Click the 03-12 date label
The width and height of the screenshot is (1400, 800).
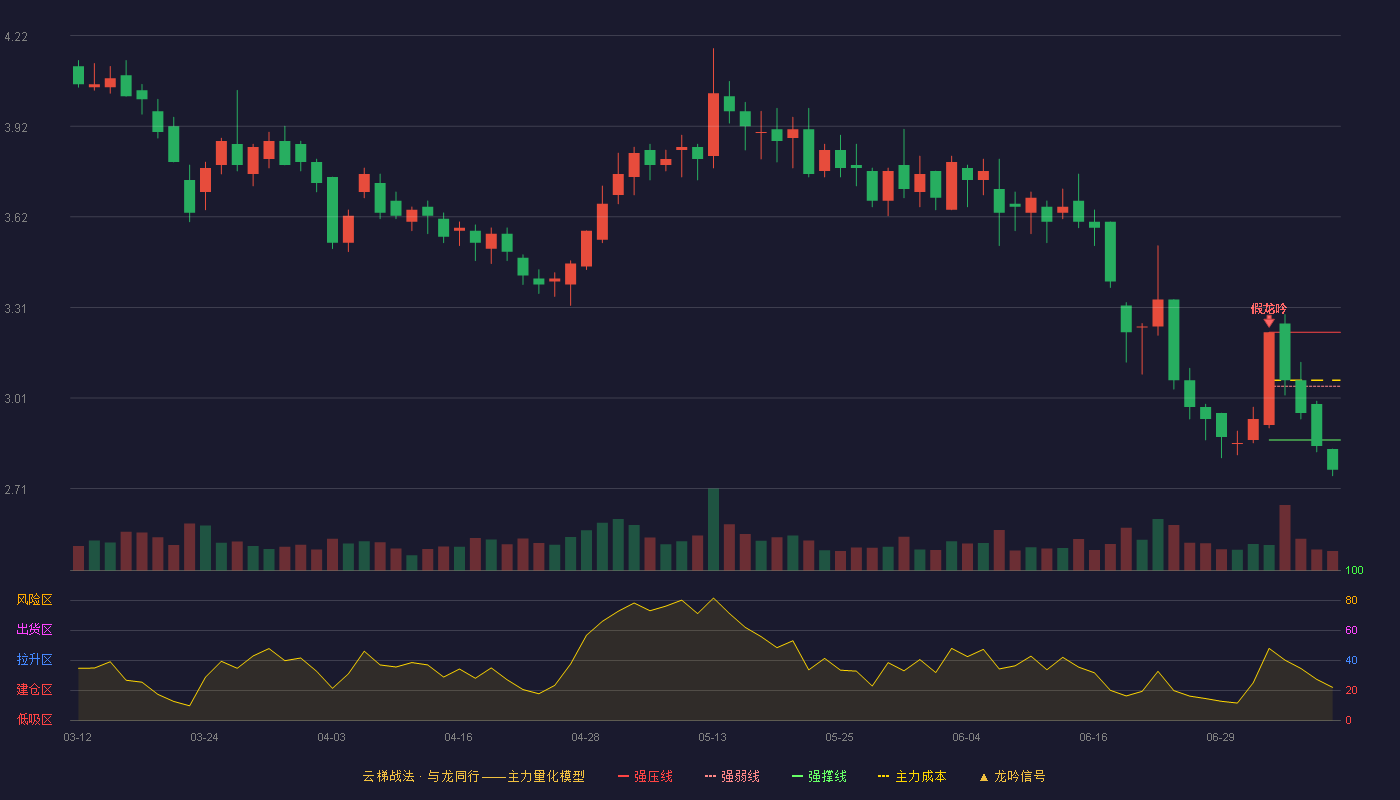(77, 737)
